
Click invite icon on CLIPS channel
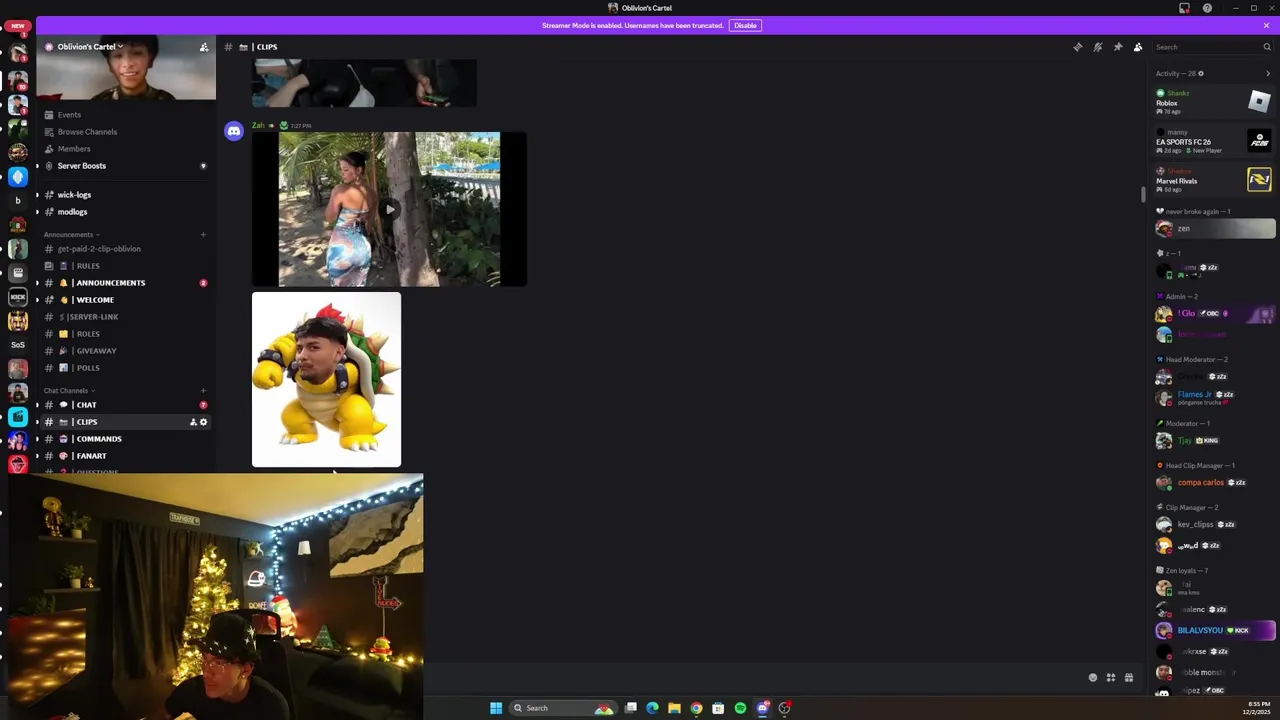(x=193, y=422)
